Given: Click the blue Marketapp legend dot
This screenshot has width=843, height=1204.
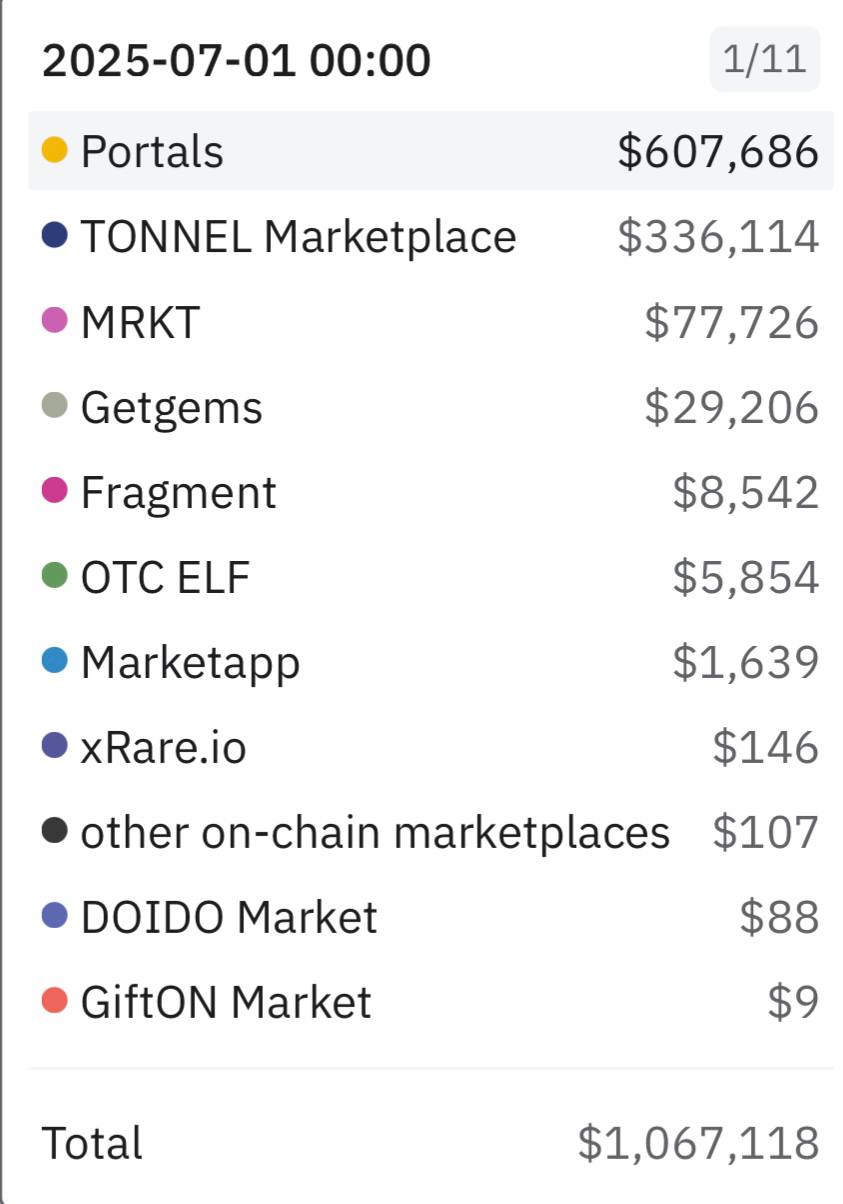Looking at the screenshot, I should point(54,661).
